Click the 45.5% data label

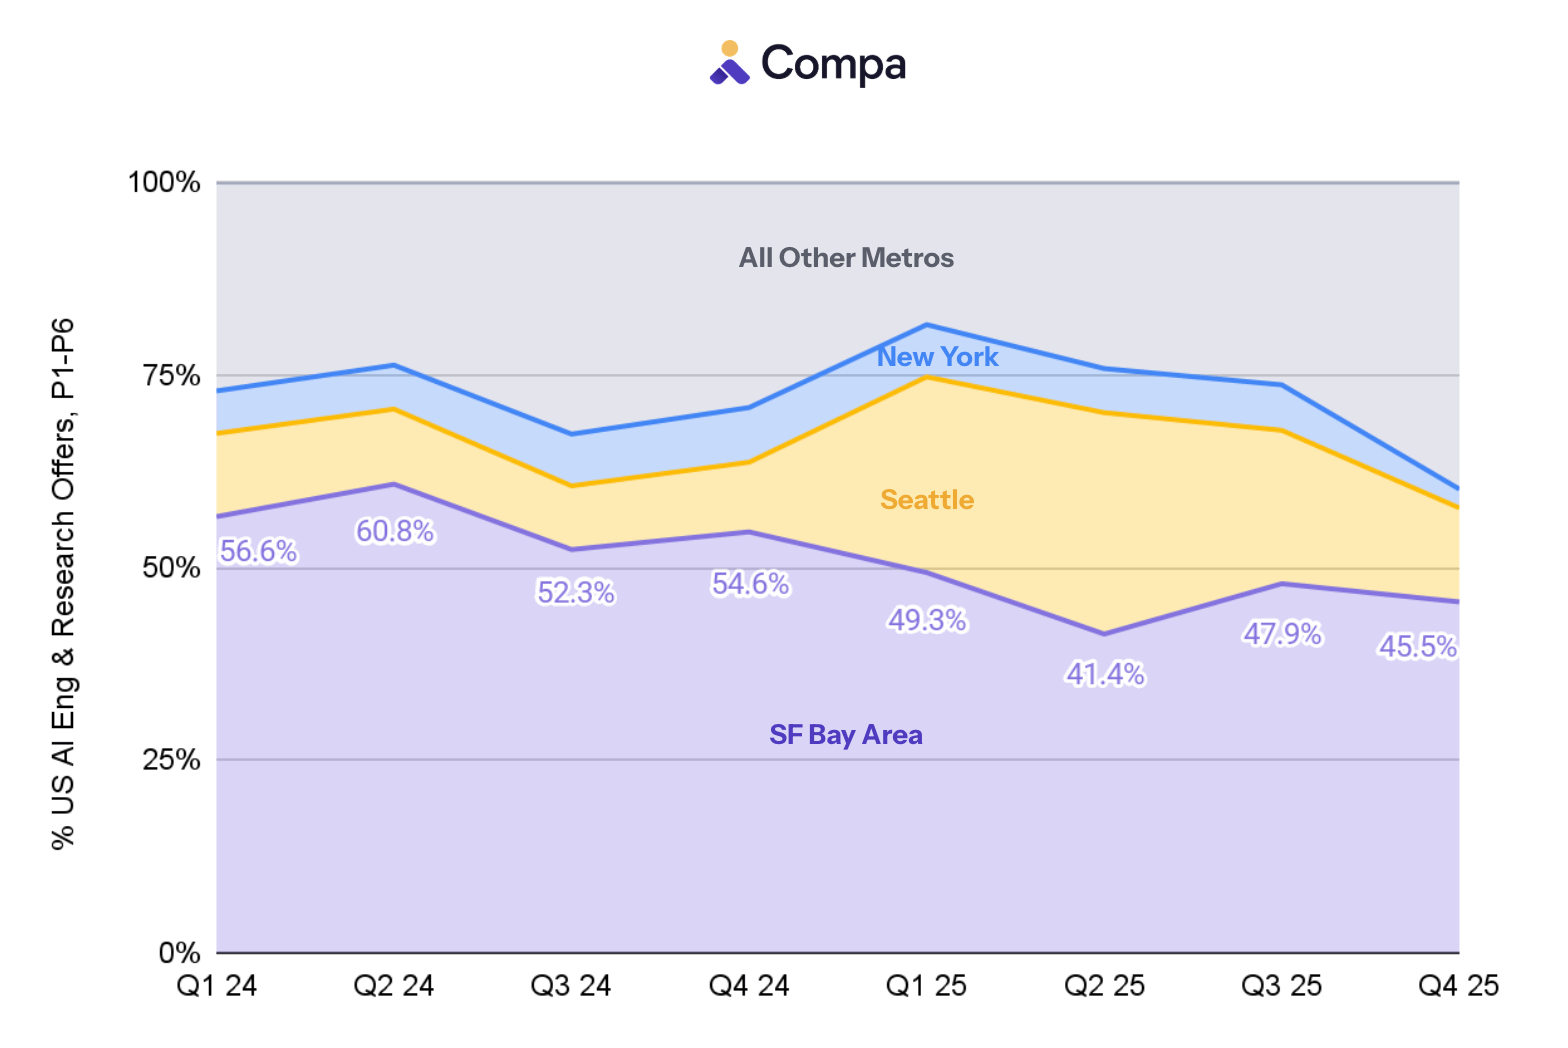coord(1418,646)
